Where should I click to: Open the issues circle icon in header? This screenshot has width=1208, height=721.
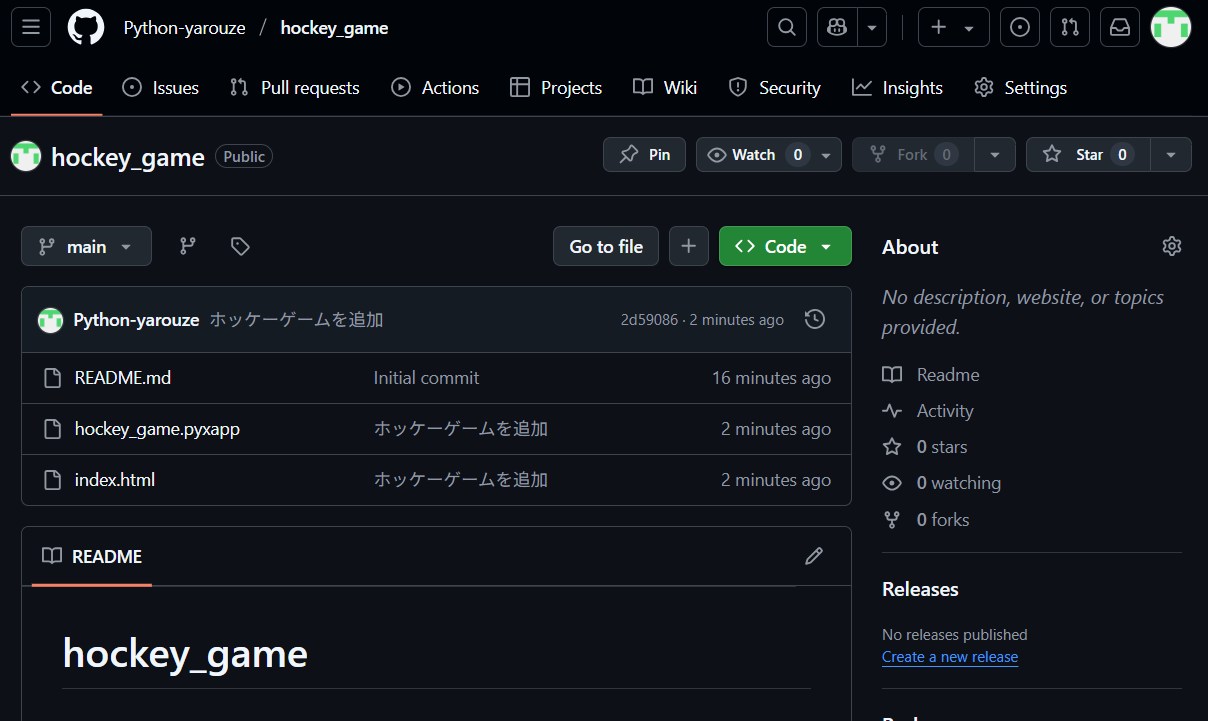1020,27
